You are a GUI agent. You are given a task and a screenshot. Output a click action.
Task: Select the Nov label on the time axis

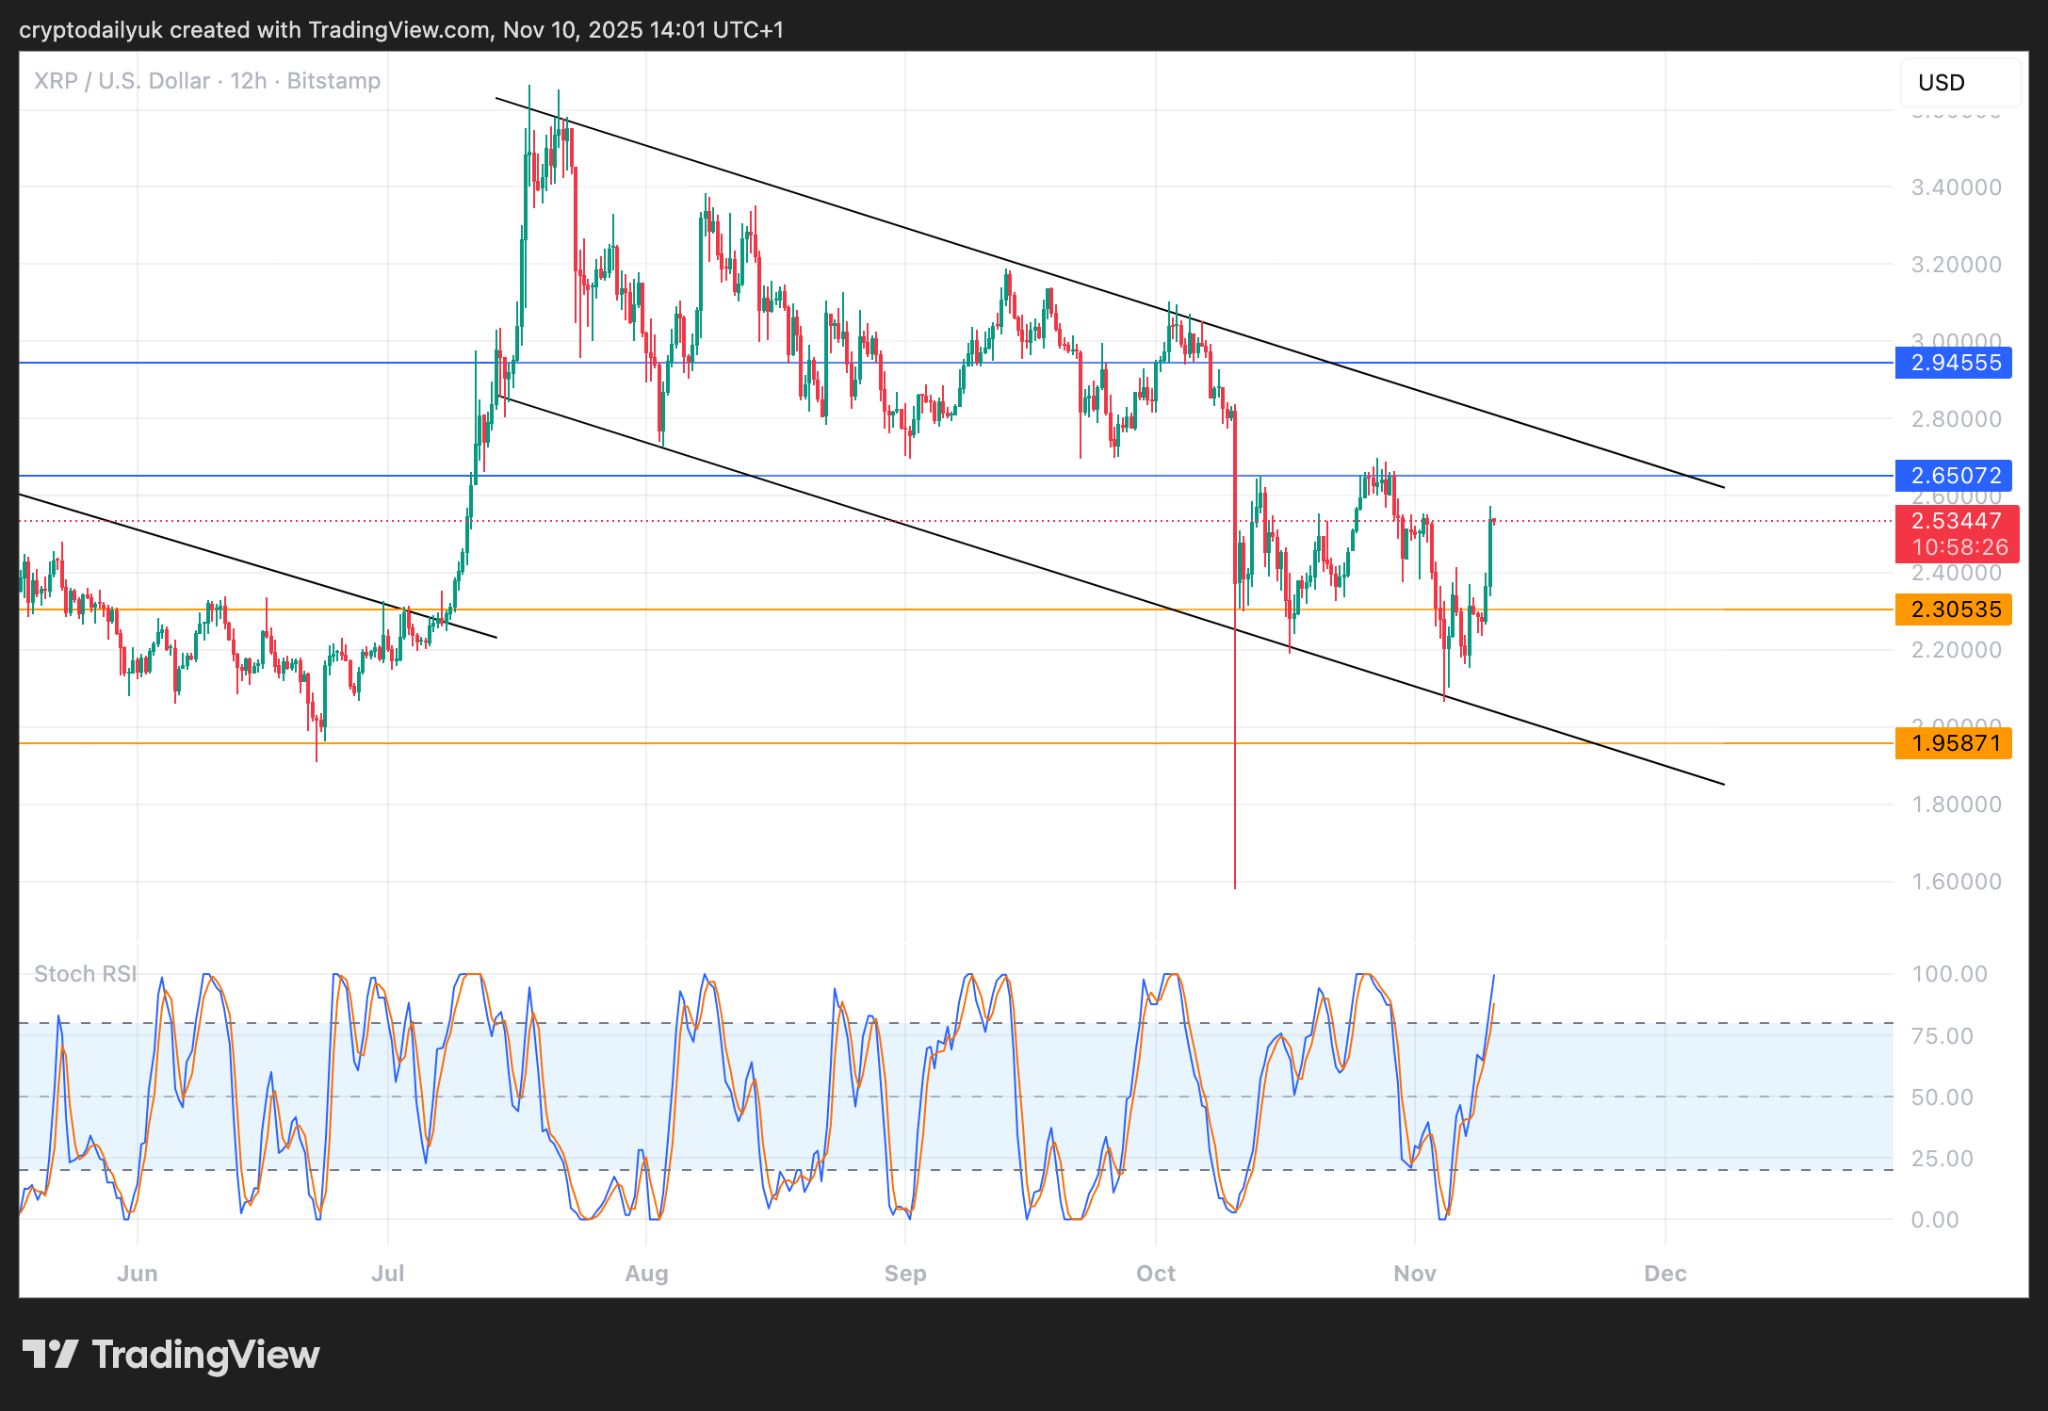click(1415, 1273)
